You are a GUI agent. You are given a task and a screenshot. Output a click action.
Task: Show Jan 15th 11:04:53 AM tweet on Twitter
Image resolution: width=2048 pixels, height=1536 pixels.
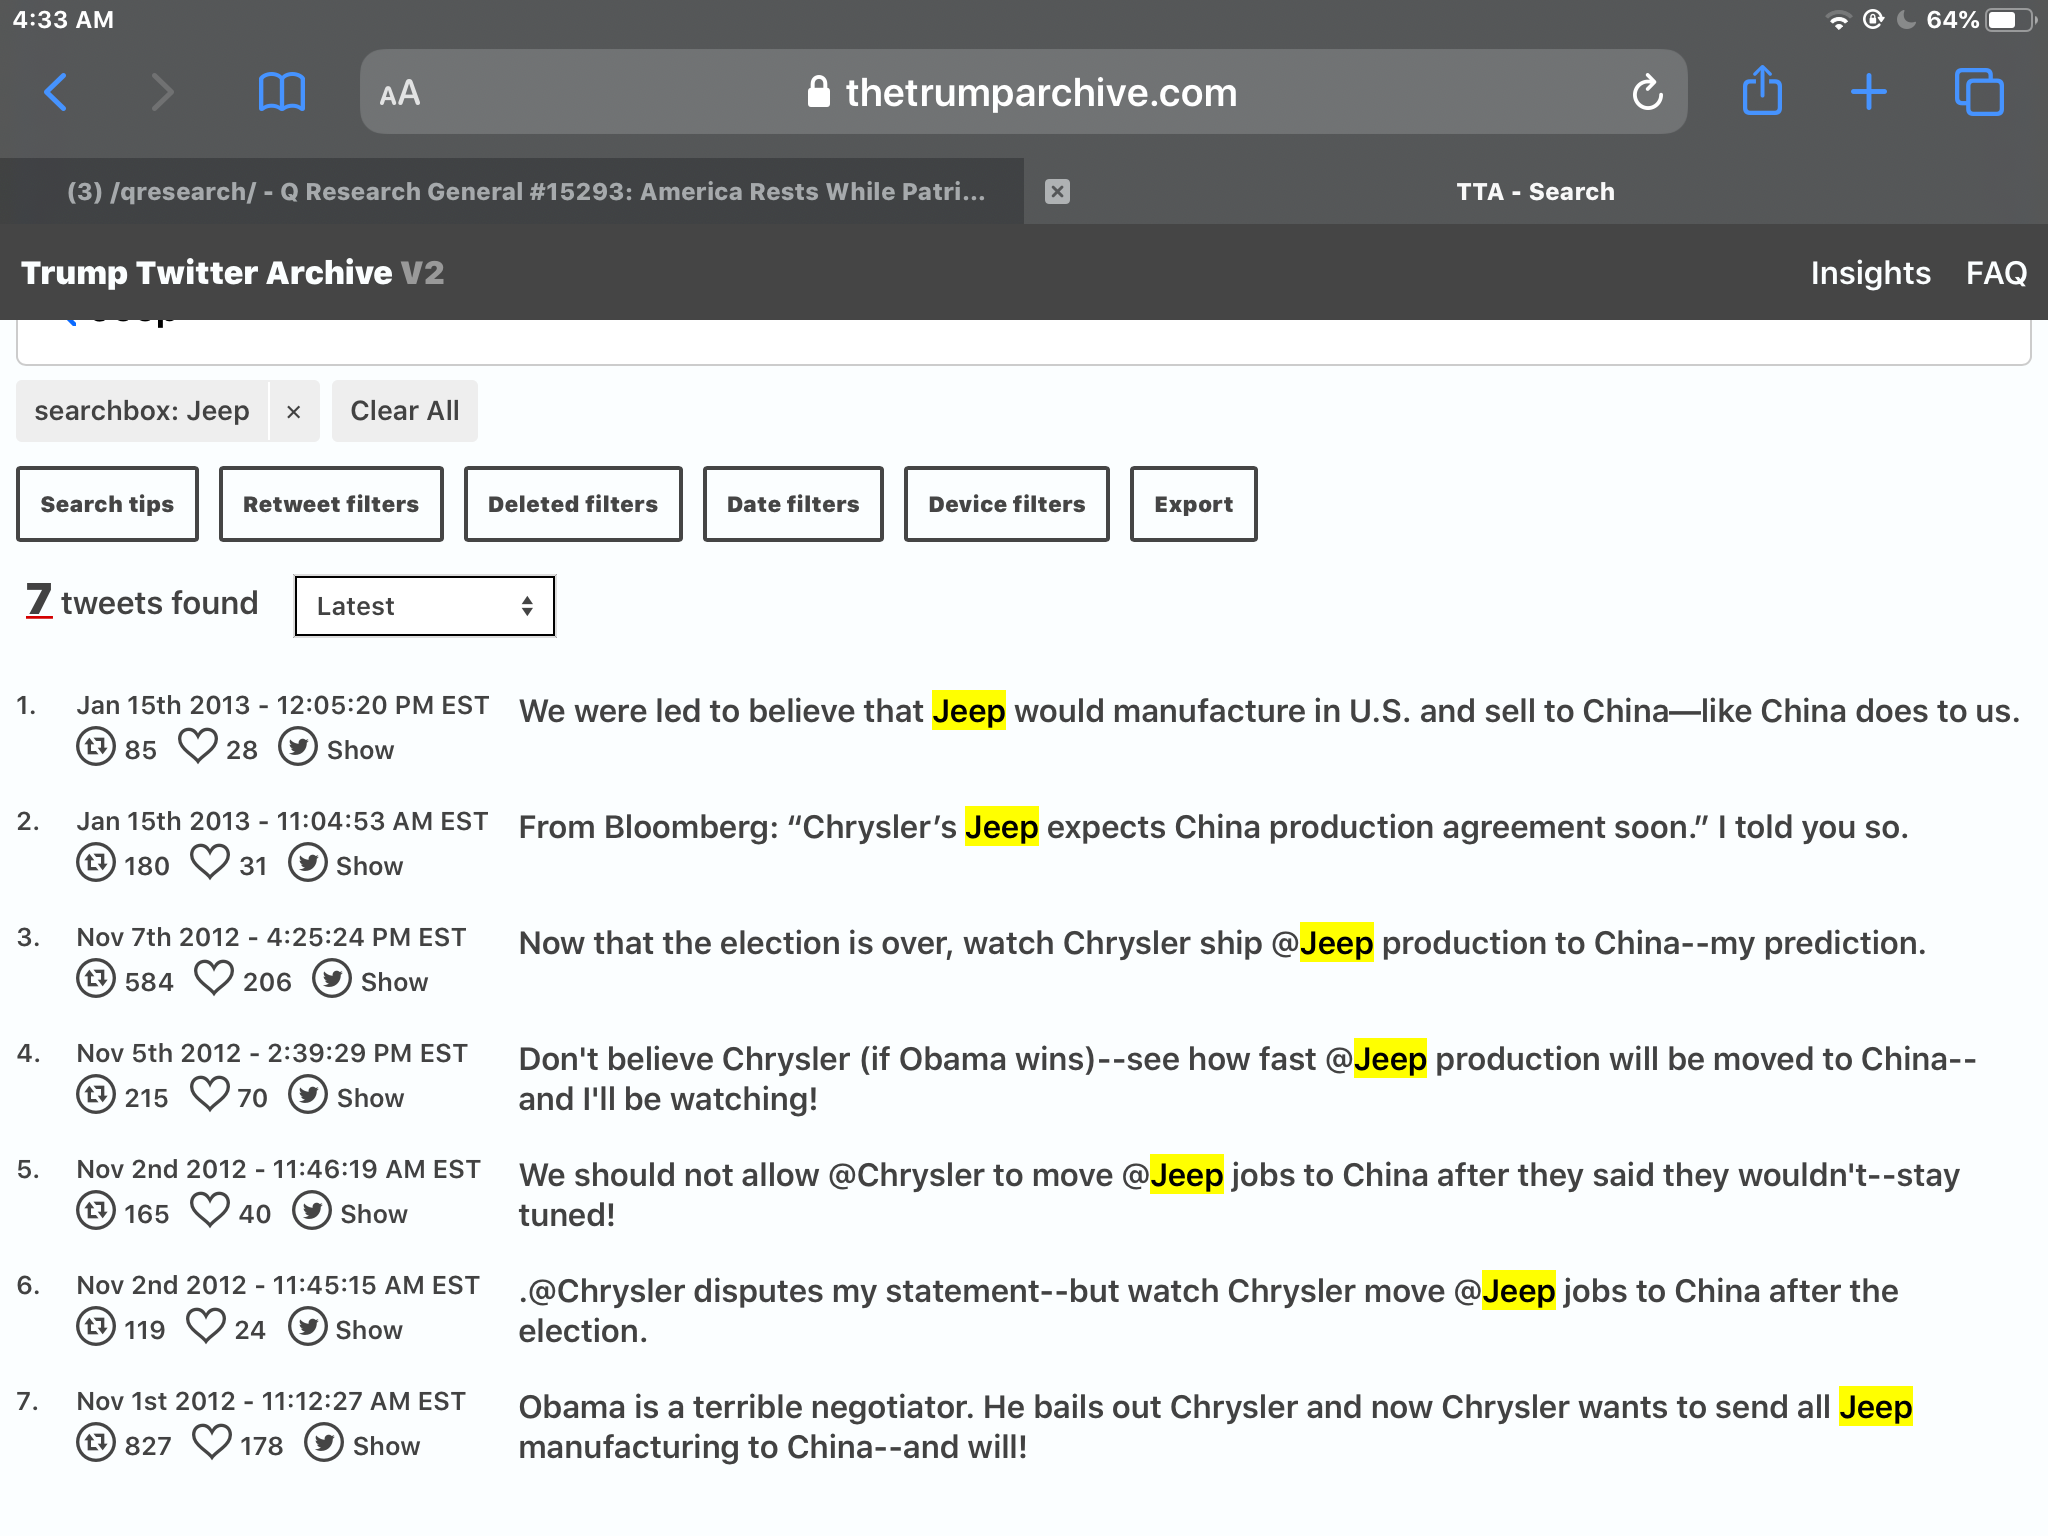(346, 864)
